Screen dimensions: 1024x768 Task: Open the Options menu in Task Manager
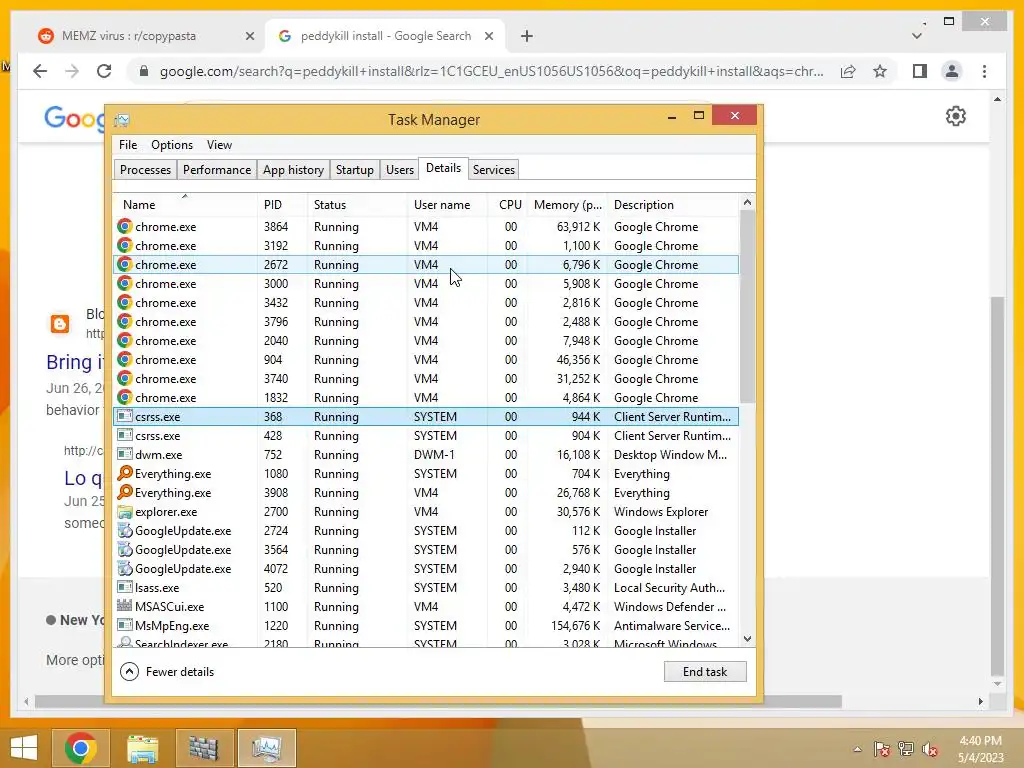tap(172, 145)
